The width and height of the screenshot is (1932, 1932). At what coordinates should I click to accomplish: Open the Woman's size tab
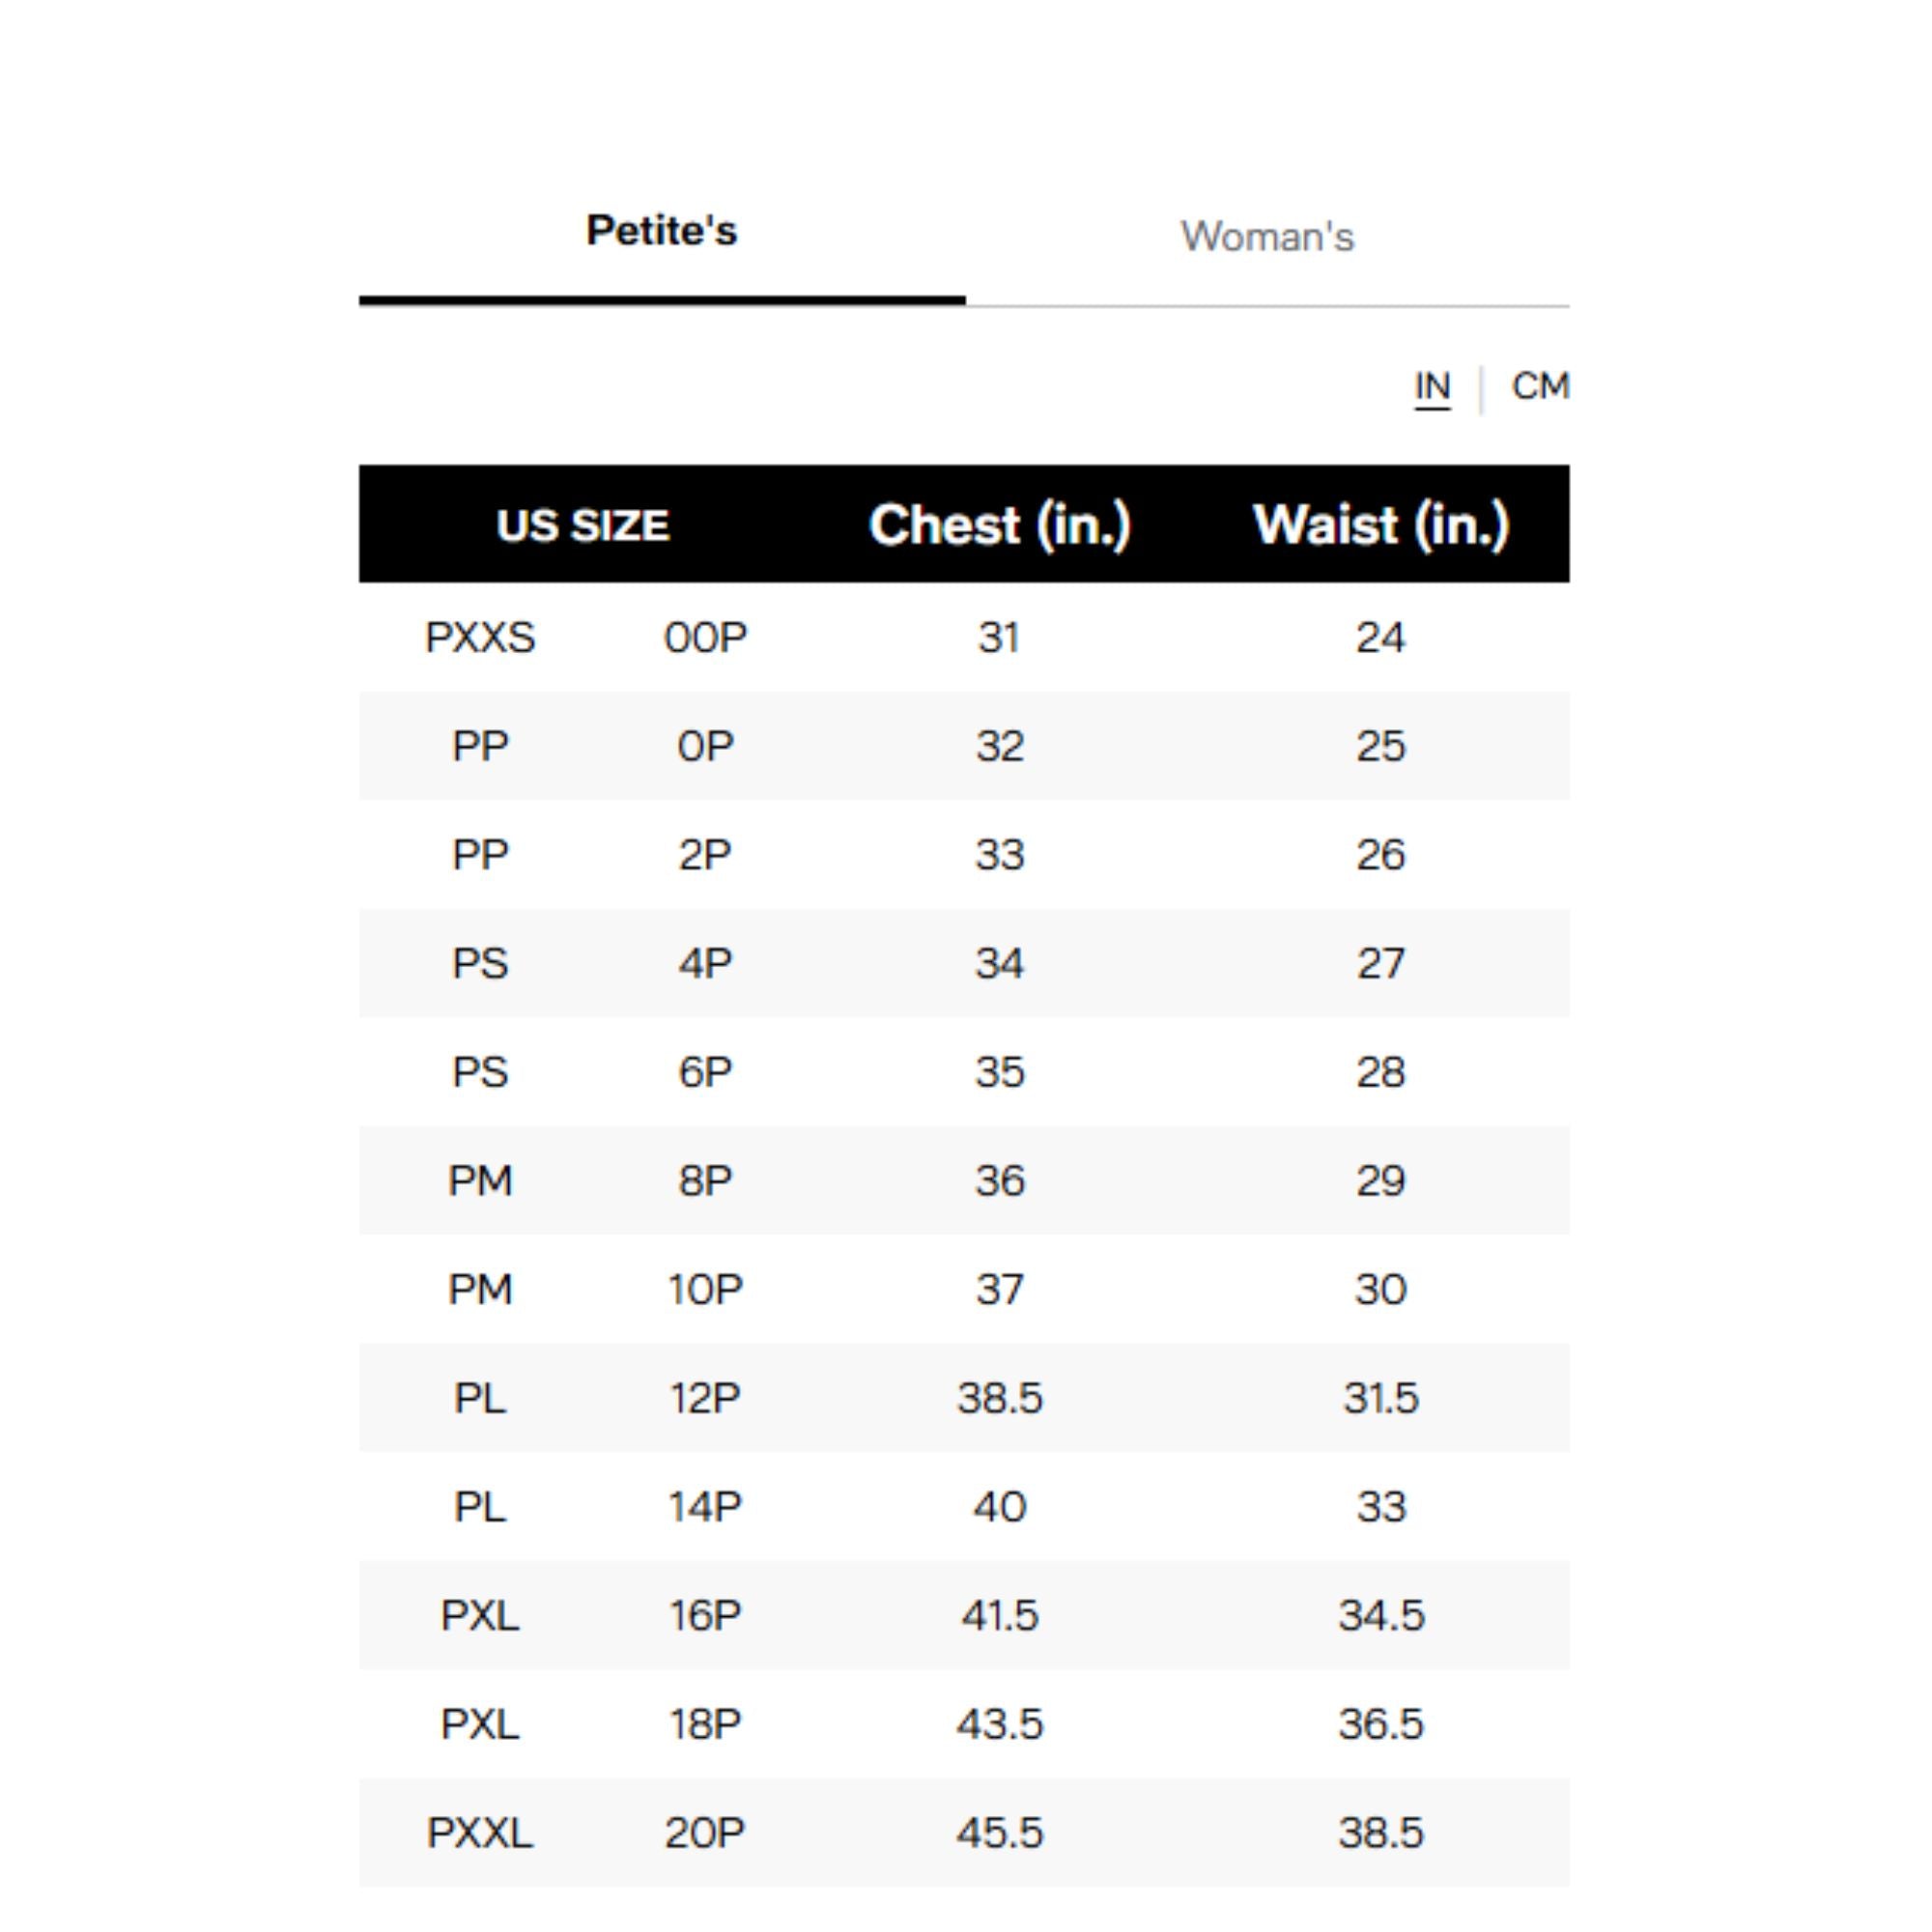point(1266,238)
